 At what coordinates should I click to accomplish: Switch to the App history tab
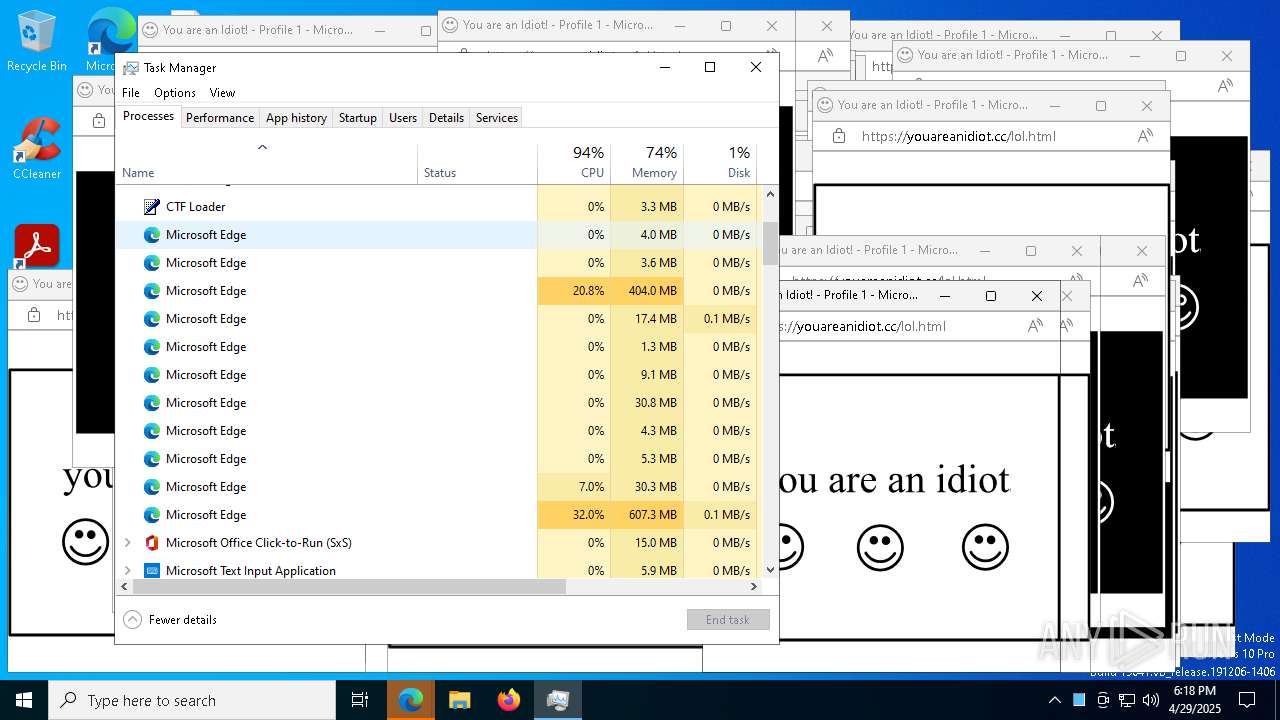296,118
